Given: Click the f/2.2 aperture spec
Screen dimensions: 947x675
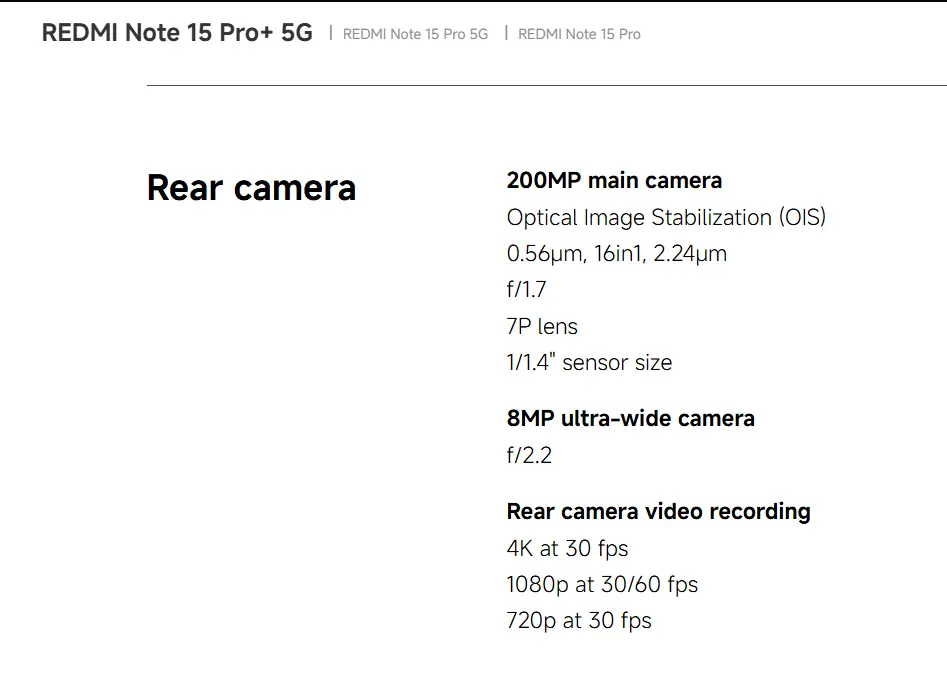Looking at the screenshot, I should 529,456.
